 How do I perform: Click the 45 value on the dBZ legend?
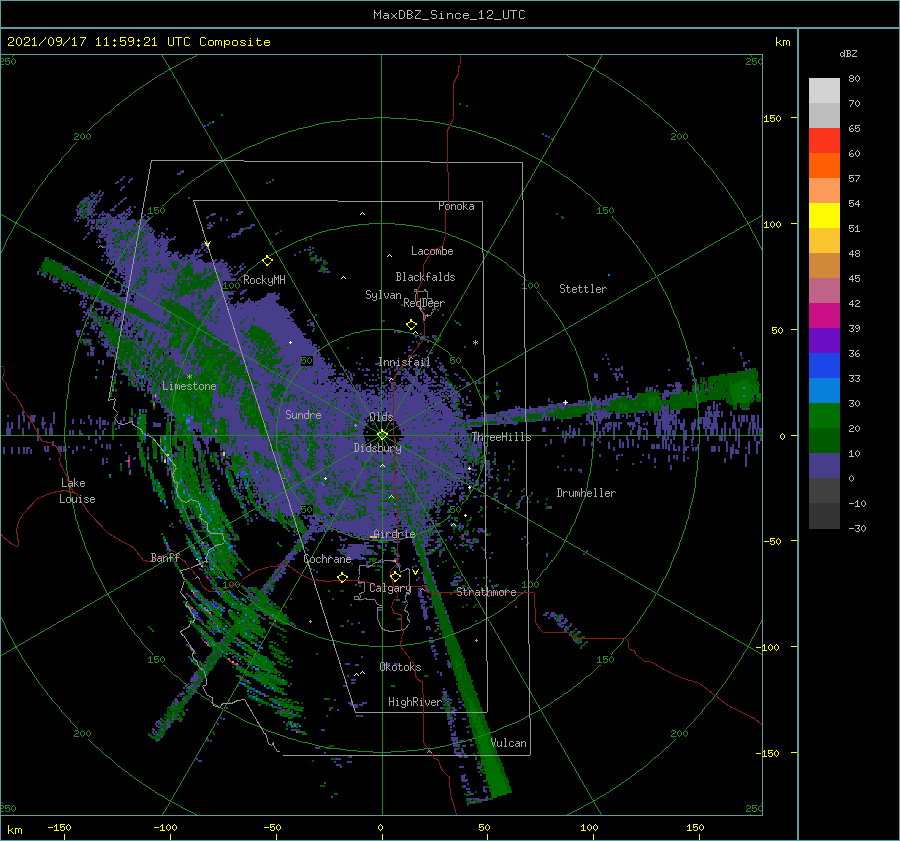[x=854, y=278]
